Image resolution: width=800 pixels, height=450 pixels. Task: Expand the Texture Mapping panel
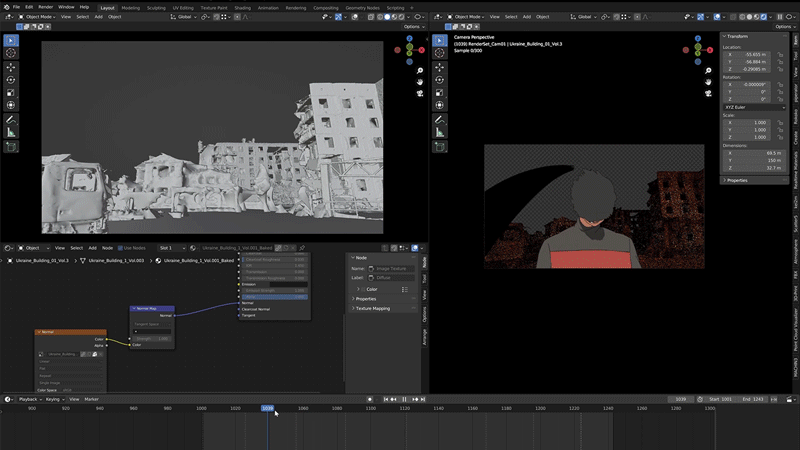(x=372, y=309)
